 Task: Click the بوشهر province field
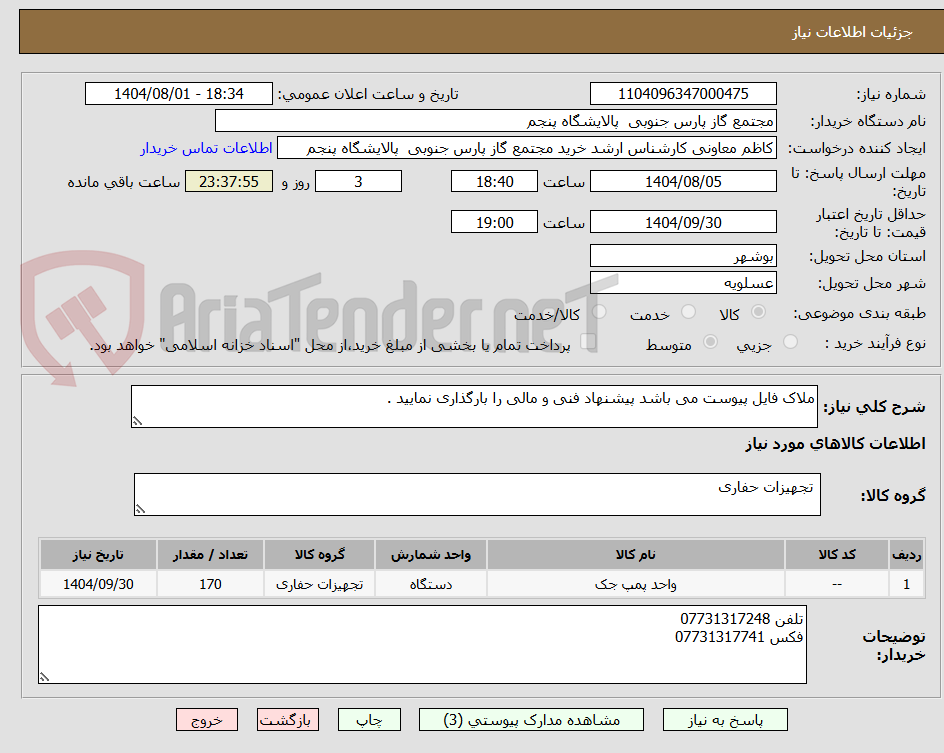pyautogui.click(x=683, y=255)
